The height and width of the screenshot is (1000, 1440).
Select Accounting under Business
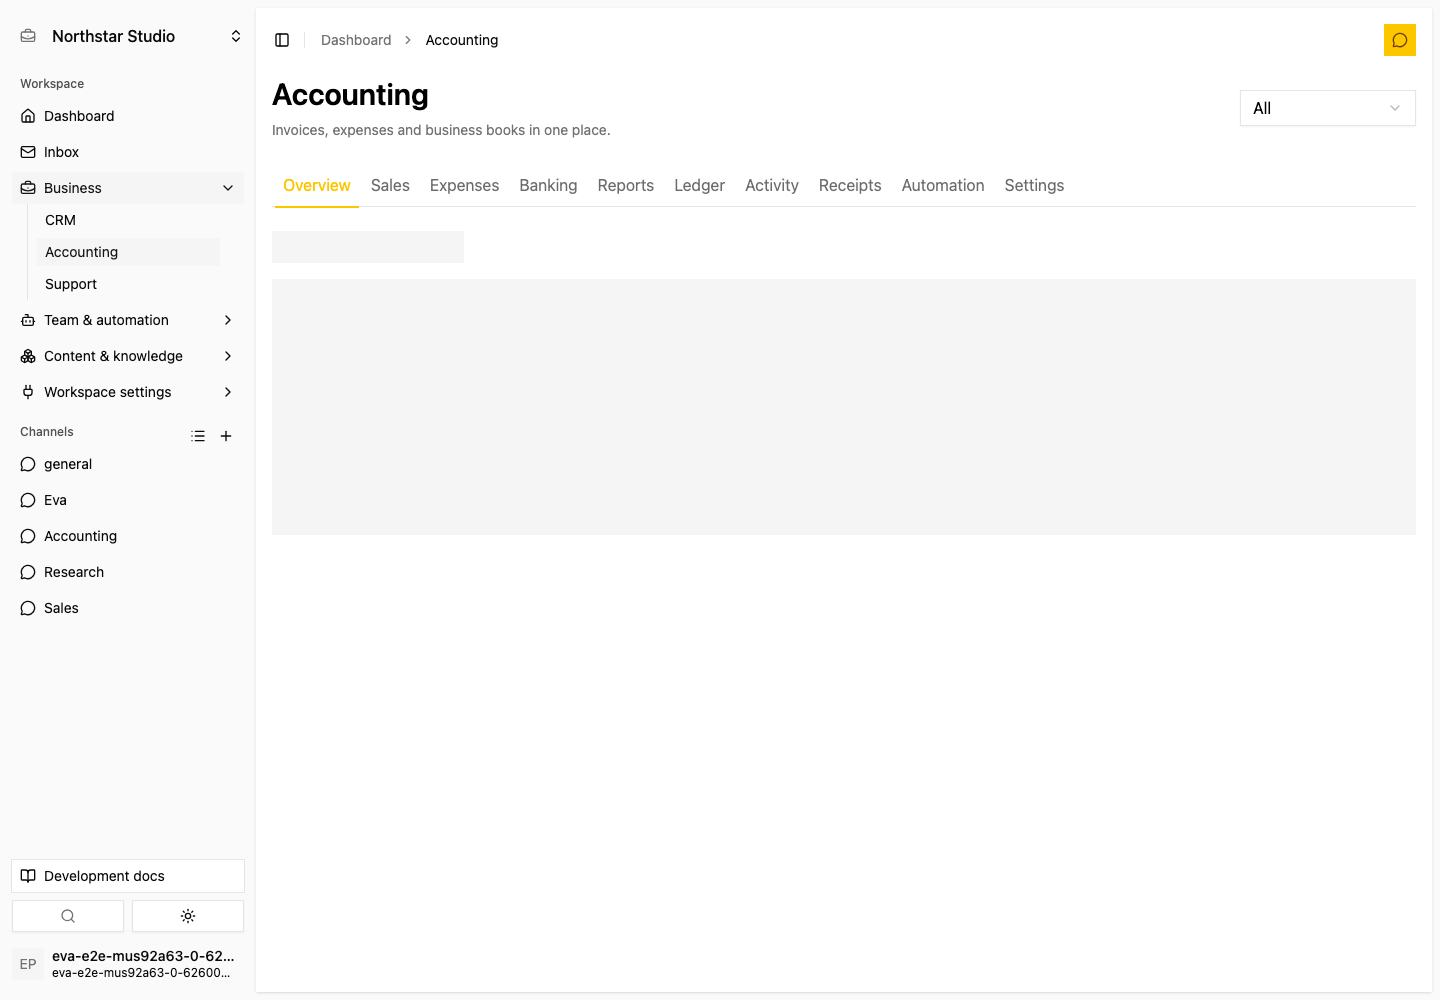coord(128,252)
